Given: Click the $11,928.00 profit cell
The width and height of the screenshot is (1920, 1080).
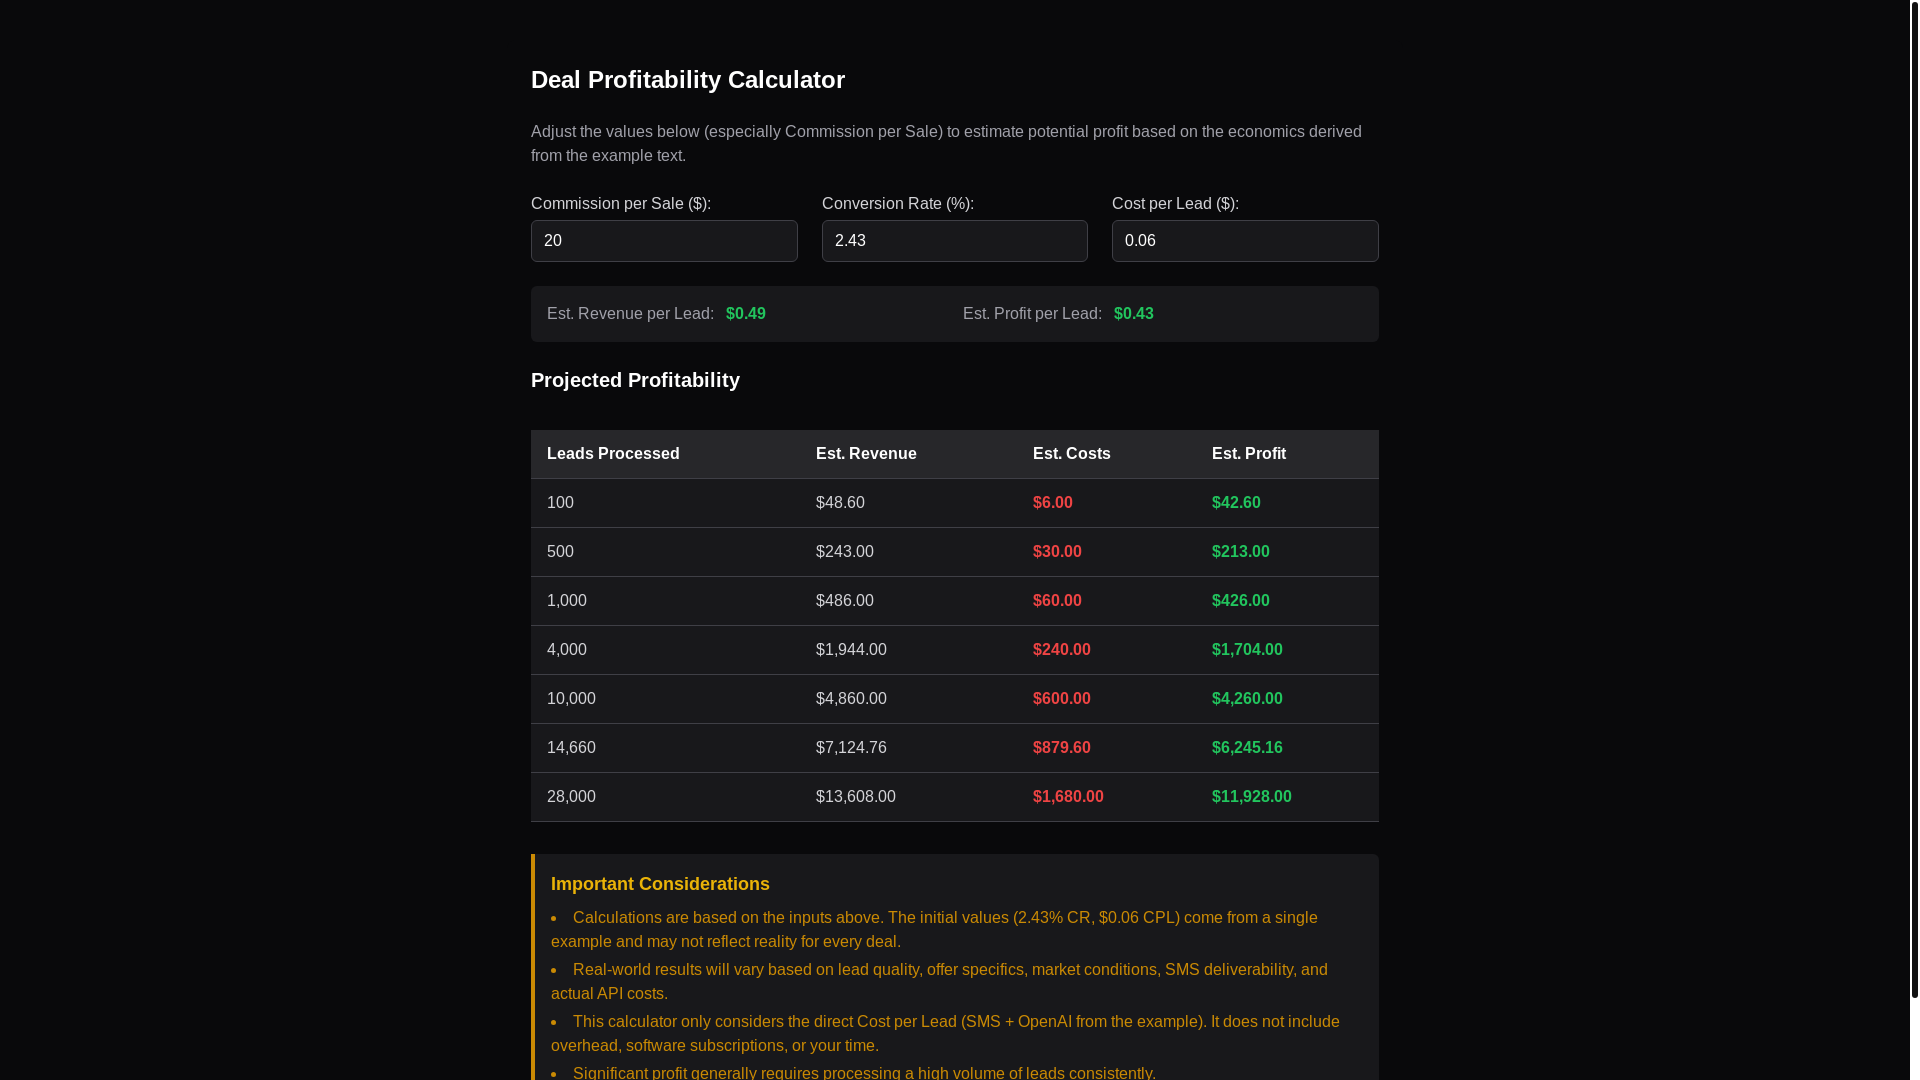Looking at the screenshot, I should click(1287, 797).
